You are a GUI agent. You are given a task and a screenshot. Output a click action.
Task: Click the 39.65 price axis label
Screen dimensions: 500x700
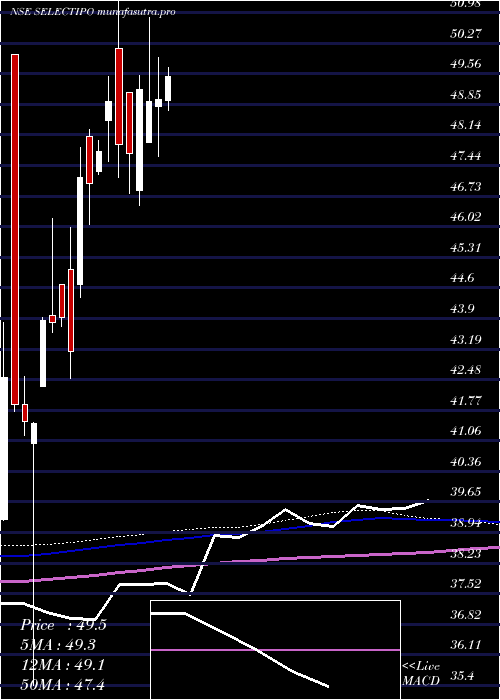(466, 492)
